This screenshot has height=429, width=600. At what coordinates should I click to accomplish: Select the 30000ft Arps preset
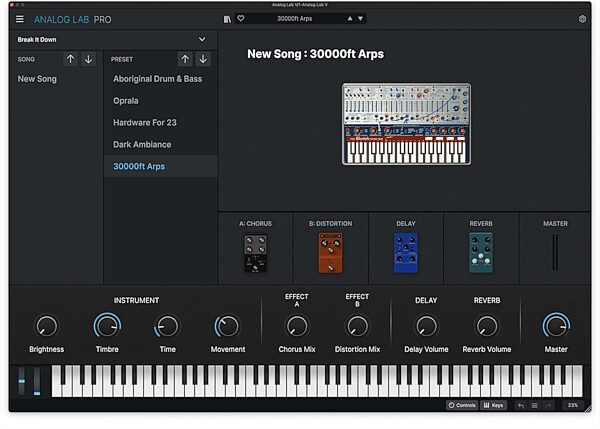tap(161, 166)
